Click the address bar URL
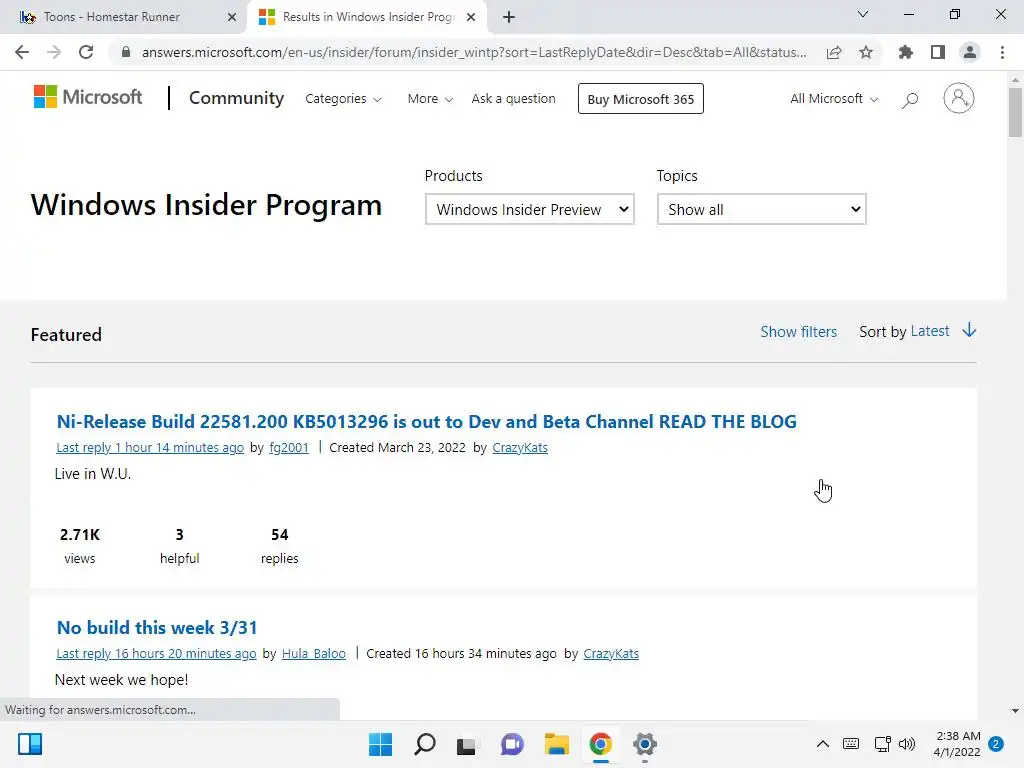 (x=474, y=52)
